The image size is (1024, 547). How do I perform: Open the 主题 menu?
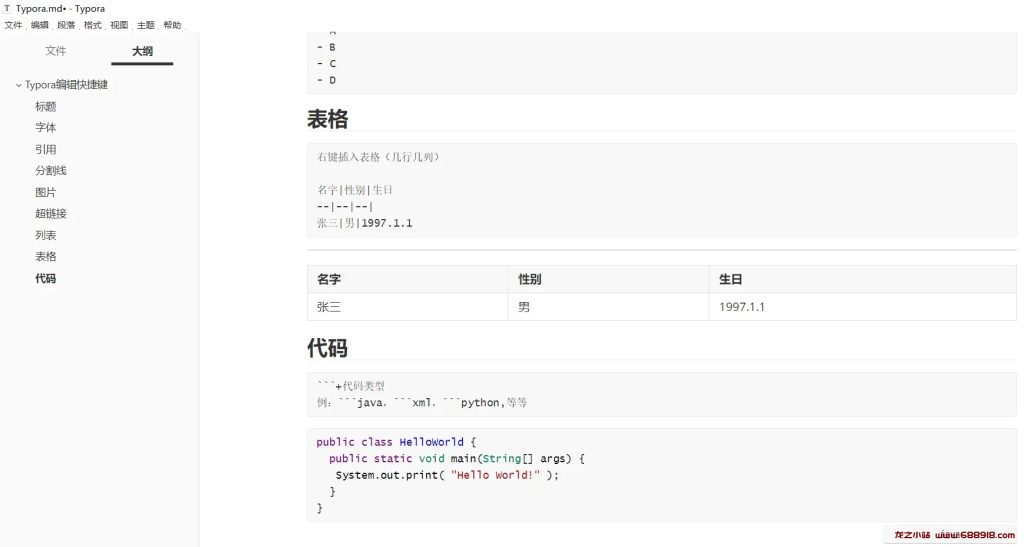coord(146,25)
